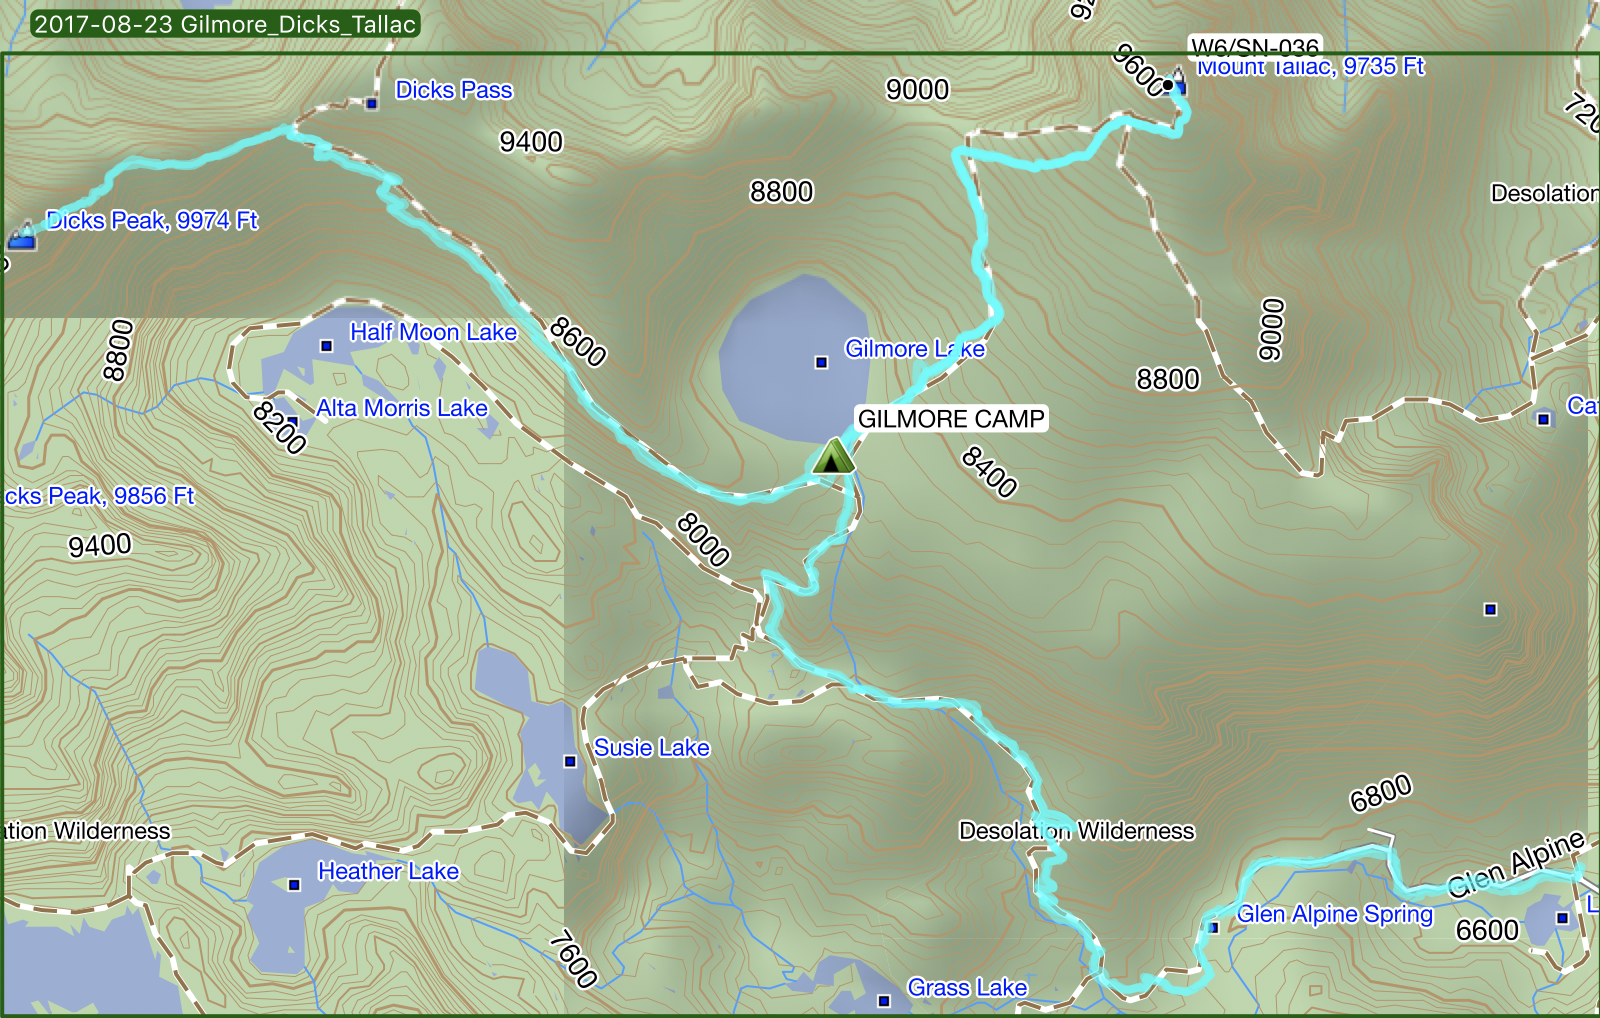Click the Gilmore Lake blue square marker
The image size is (1600, 1018).
pyautogui.click(x=821, y=362)
